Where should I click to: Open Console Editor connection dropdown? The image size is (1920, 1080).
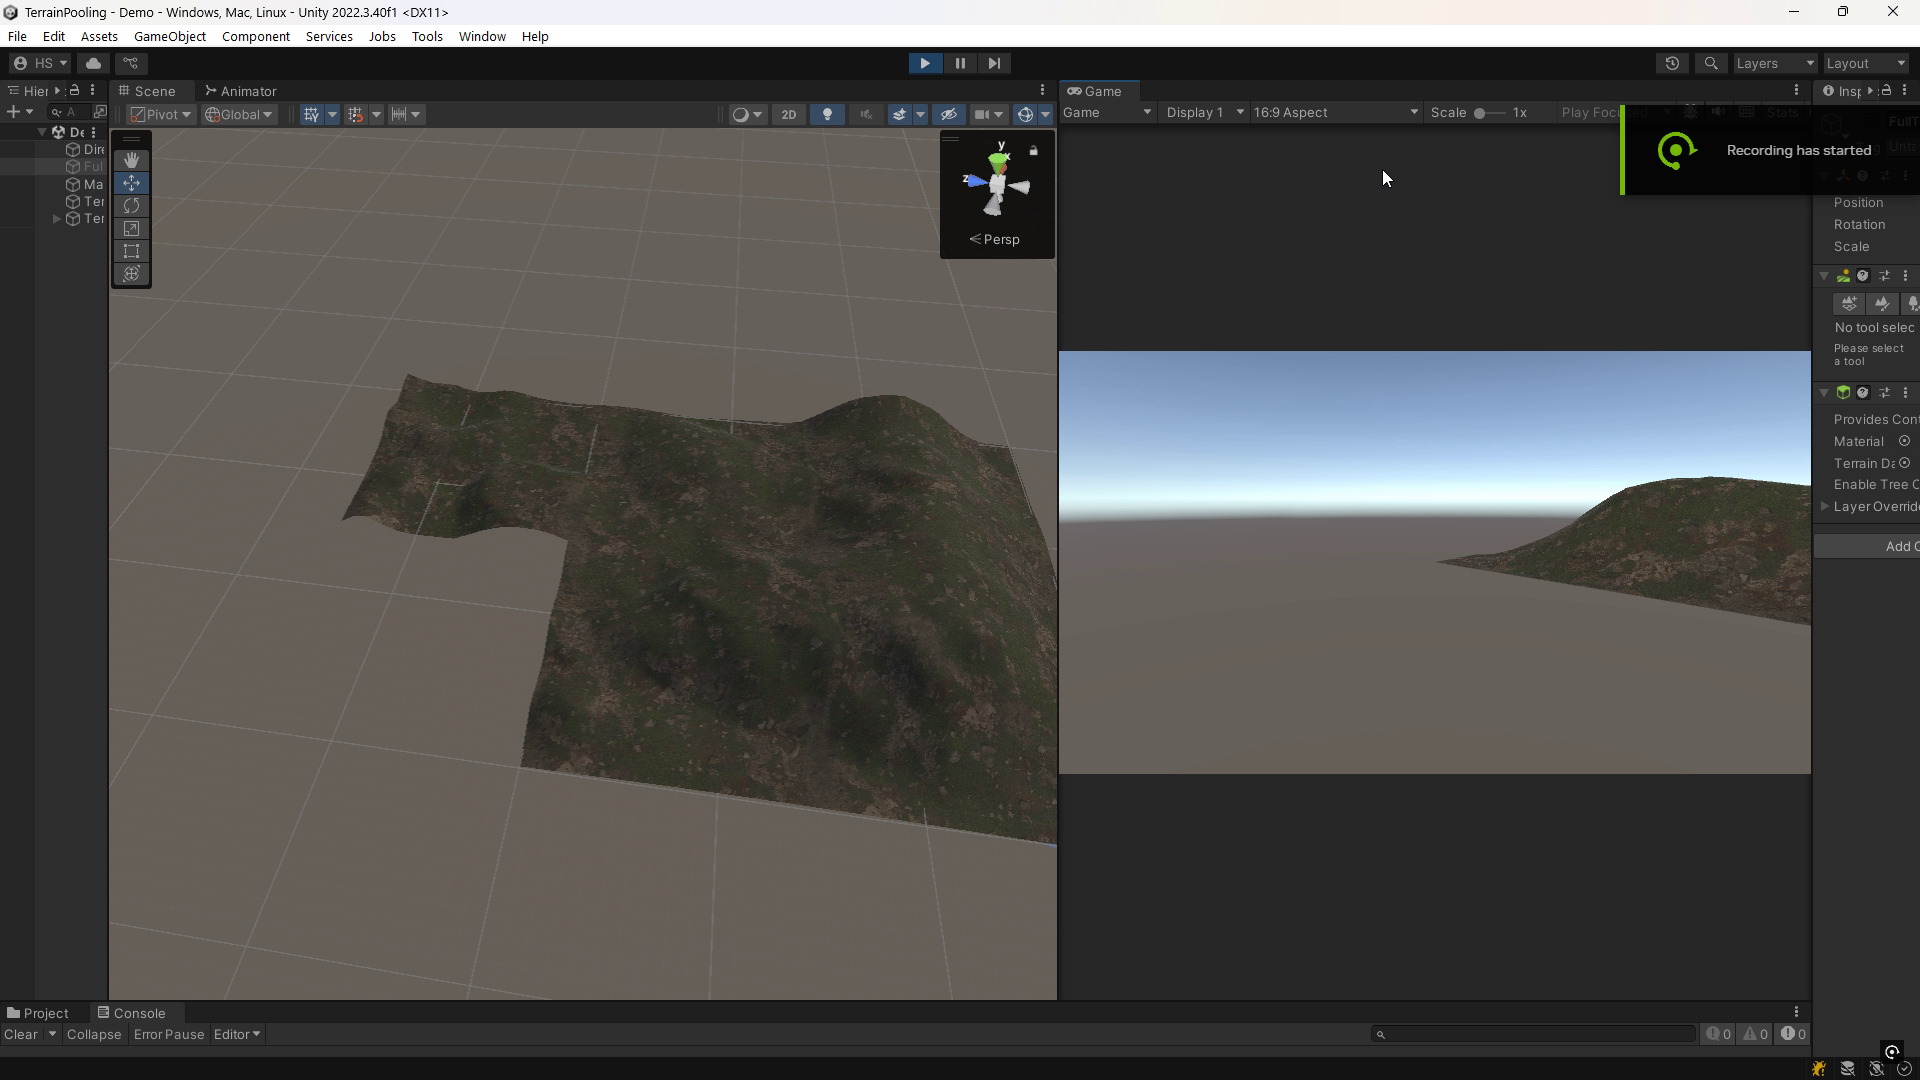pos(237,1034)
